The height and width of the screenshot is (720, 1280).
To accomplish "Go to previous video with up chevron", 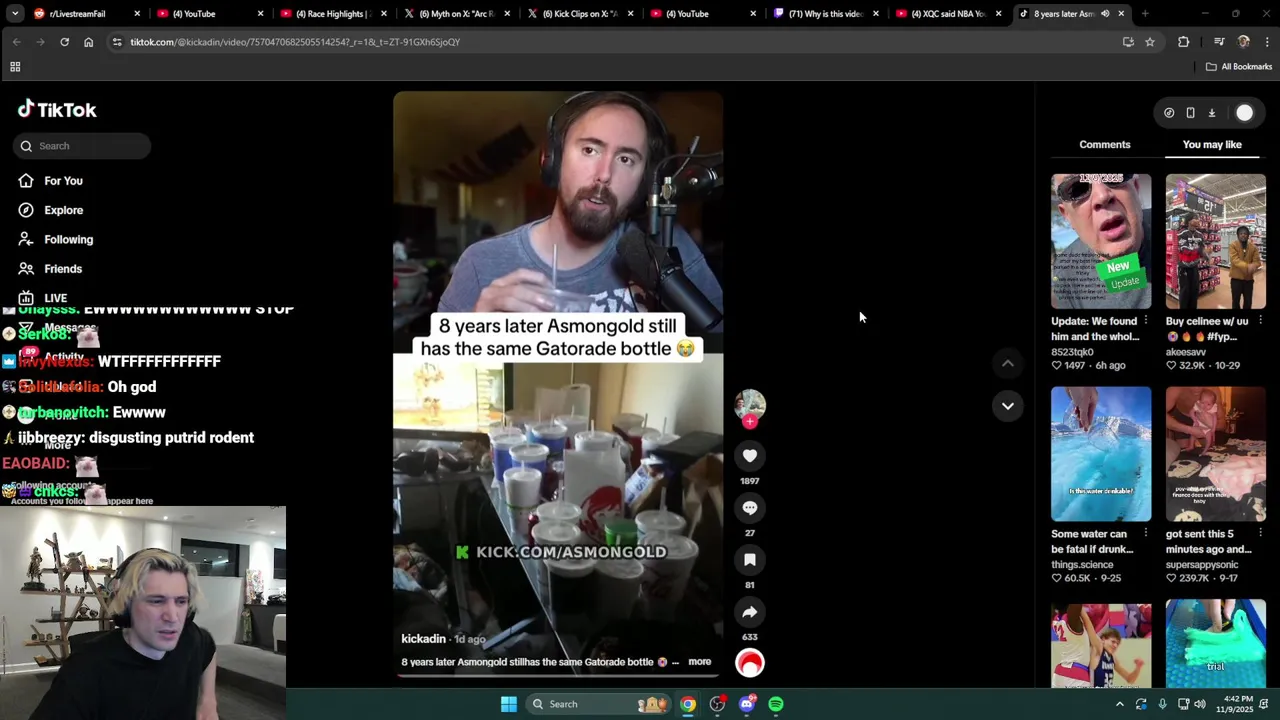I will pos(1008,364).
